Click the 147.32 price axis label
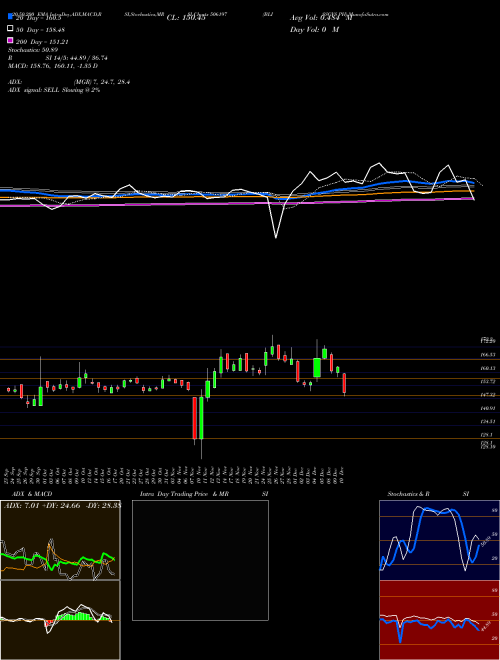The height and width of the screenshot is (660, 500). coord(488,395)
